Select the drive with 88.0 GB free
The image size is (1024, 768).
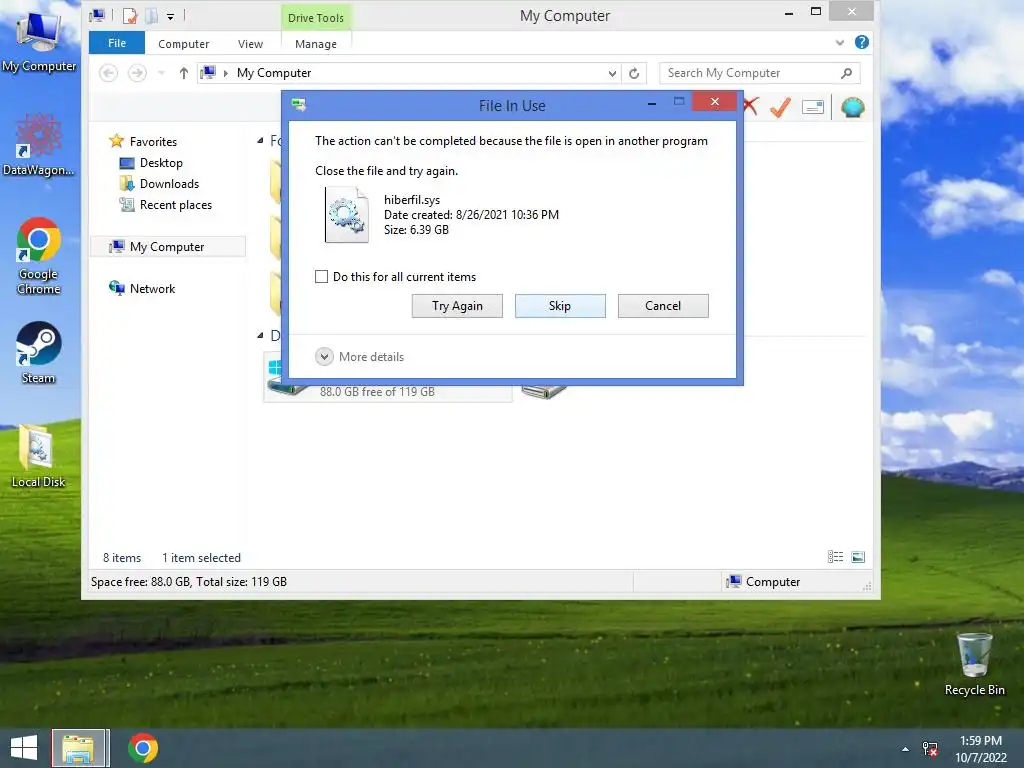coord(387,390)
